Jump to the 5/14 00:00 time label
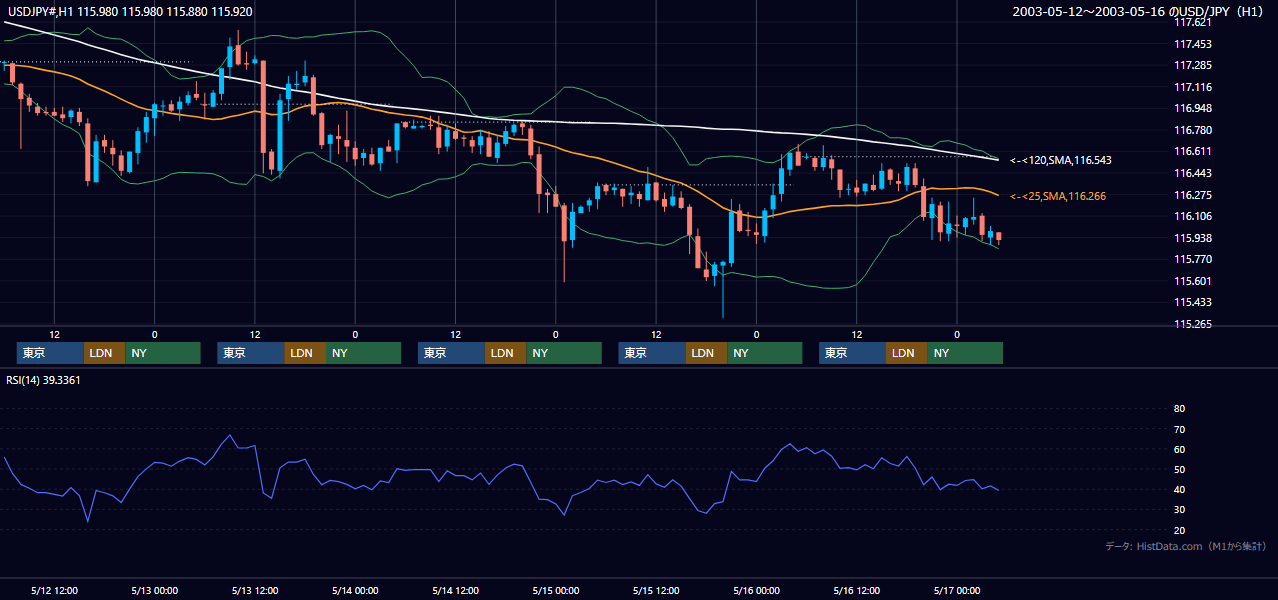1278x600 pixels. pos(355,591)
